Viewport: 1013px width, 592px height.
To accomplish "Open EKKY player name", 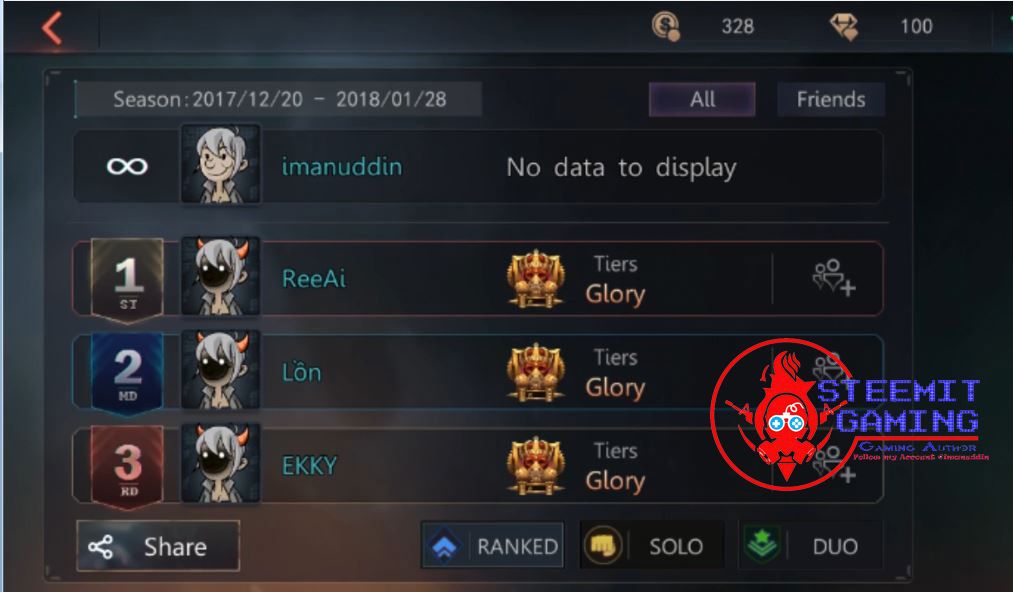I will click(309, 466).
